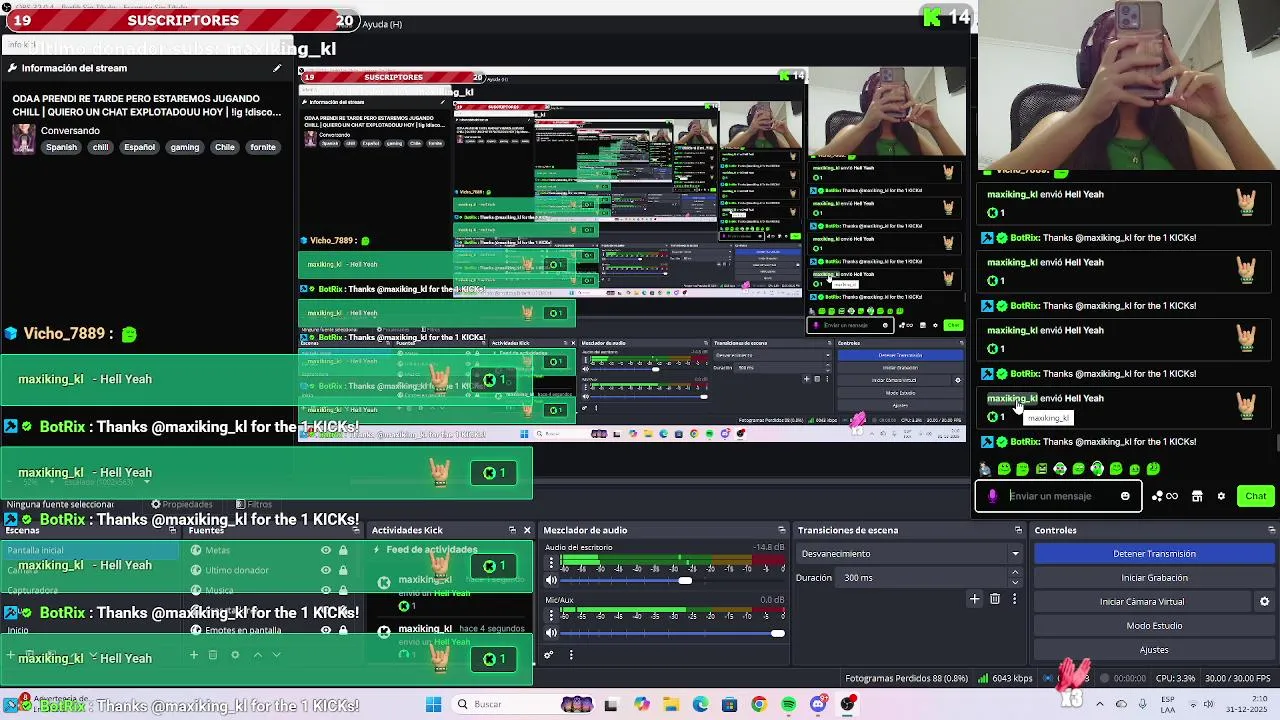Undock the Actividades Kick panel with the float icon
This screenshot has width=1280, height=720.
(512, 530)
